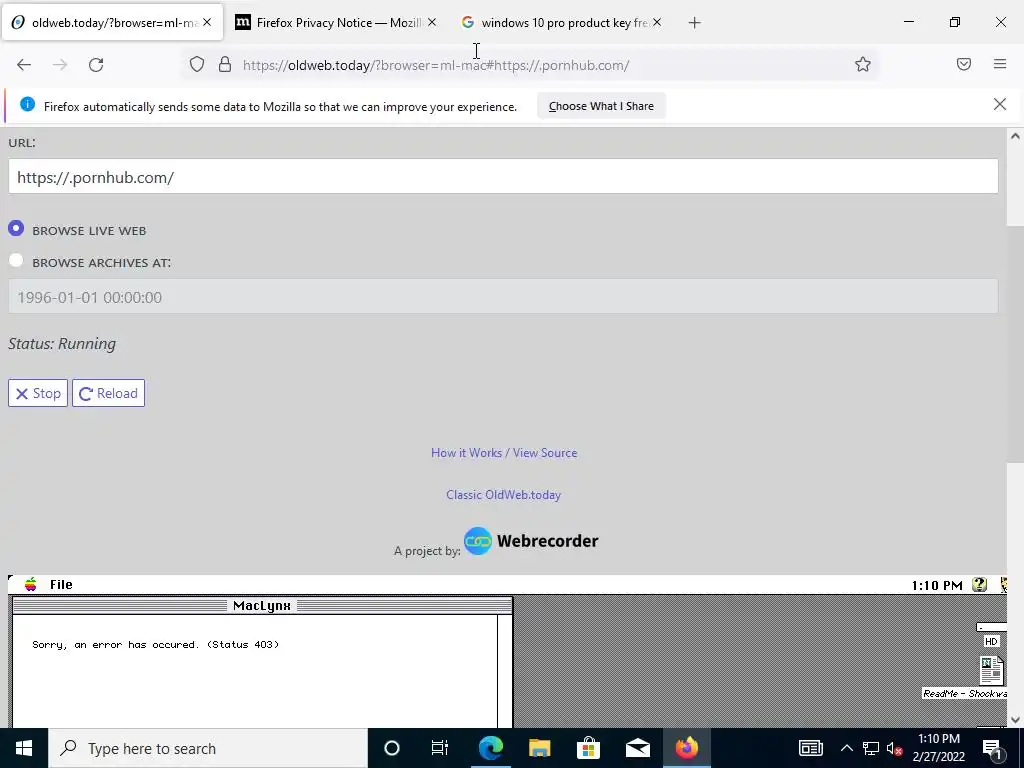Click the Mac menu bar clock 1:10 PM

(936, 585)
